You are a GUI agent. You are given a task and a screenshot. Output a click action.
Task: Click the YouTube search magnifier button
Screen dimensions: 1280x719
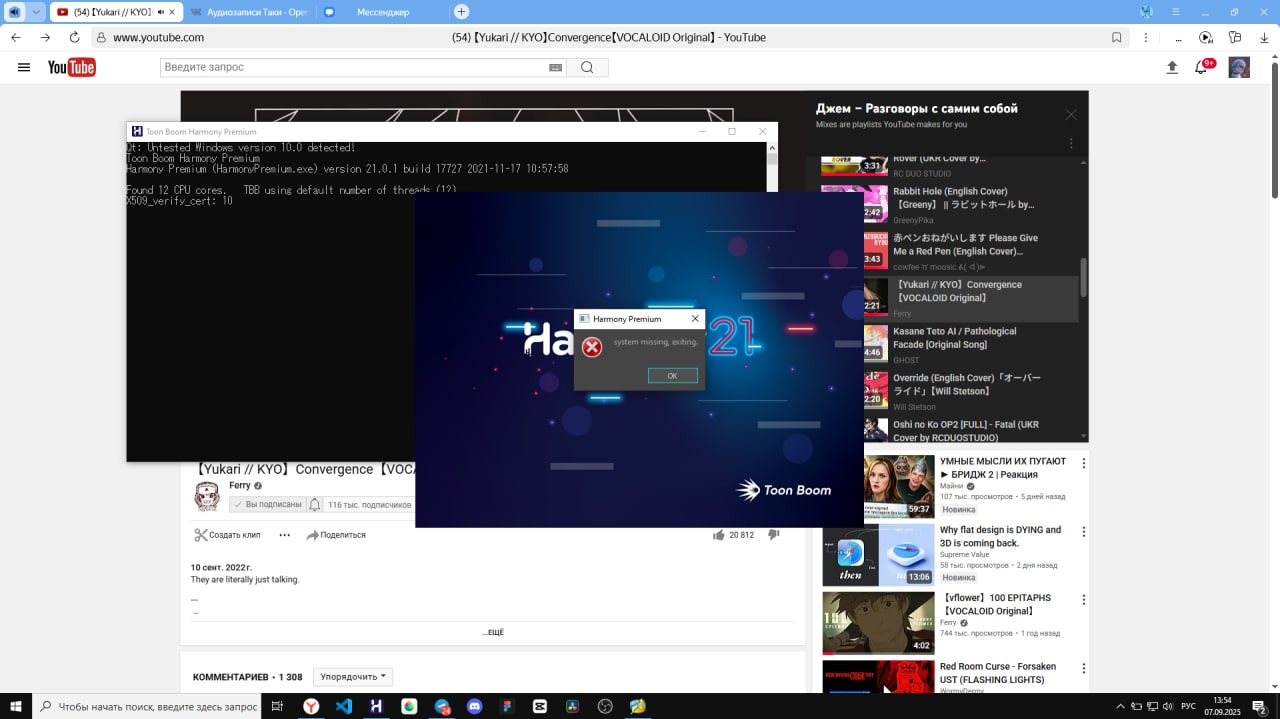tap(587, 67)
